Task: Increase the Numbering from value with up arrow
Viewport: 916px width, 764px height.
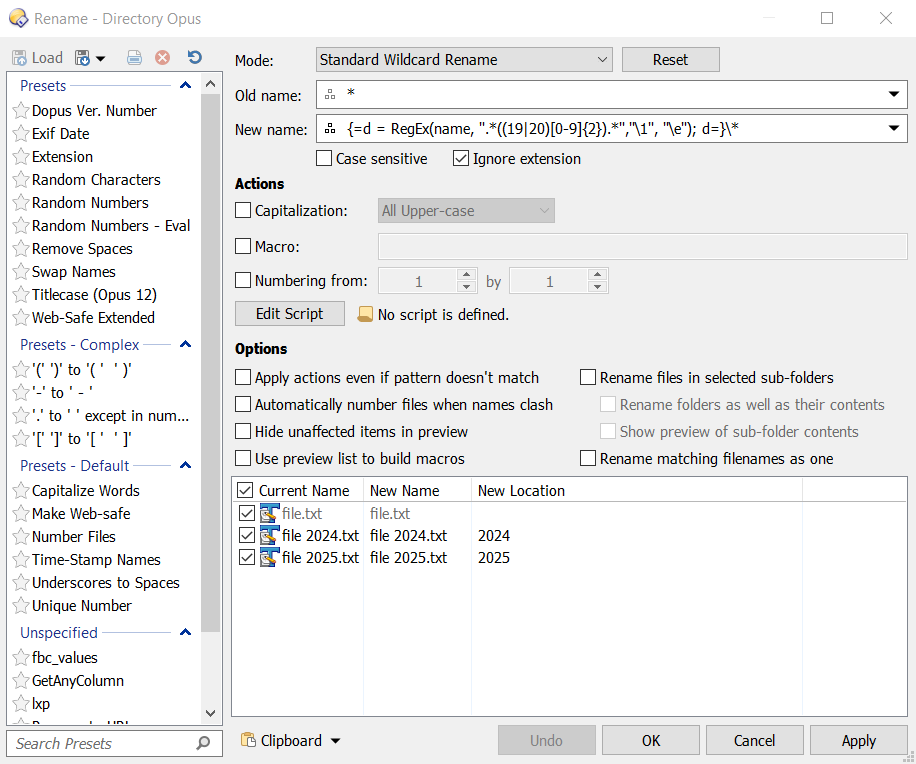Action: pyautogui.click(x=466, y=275)
